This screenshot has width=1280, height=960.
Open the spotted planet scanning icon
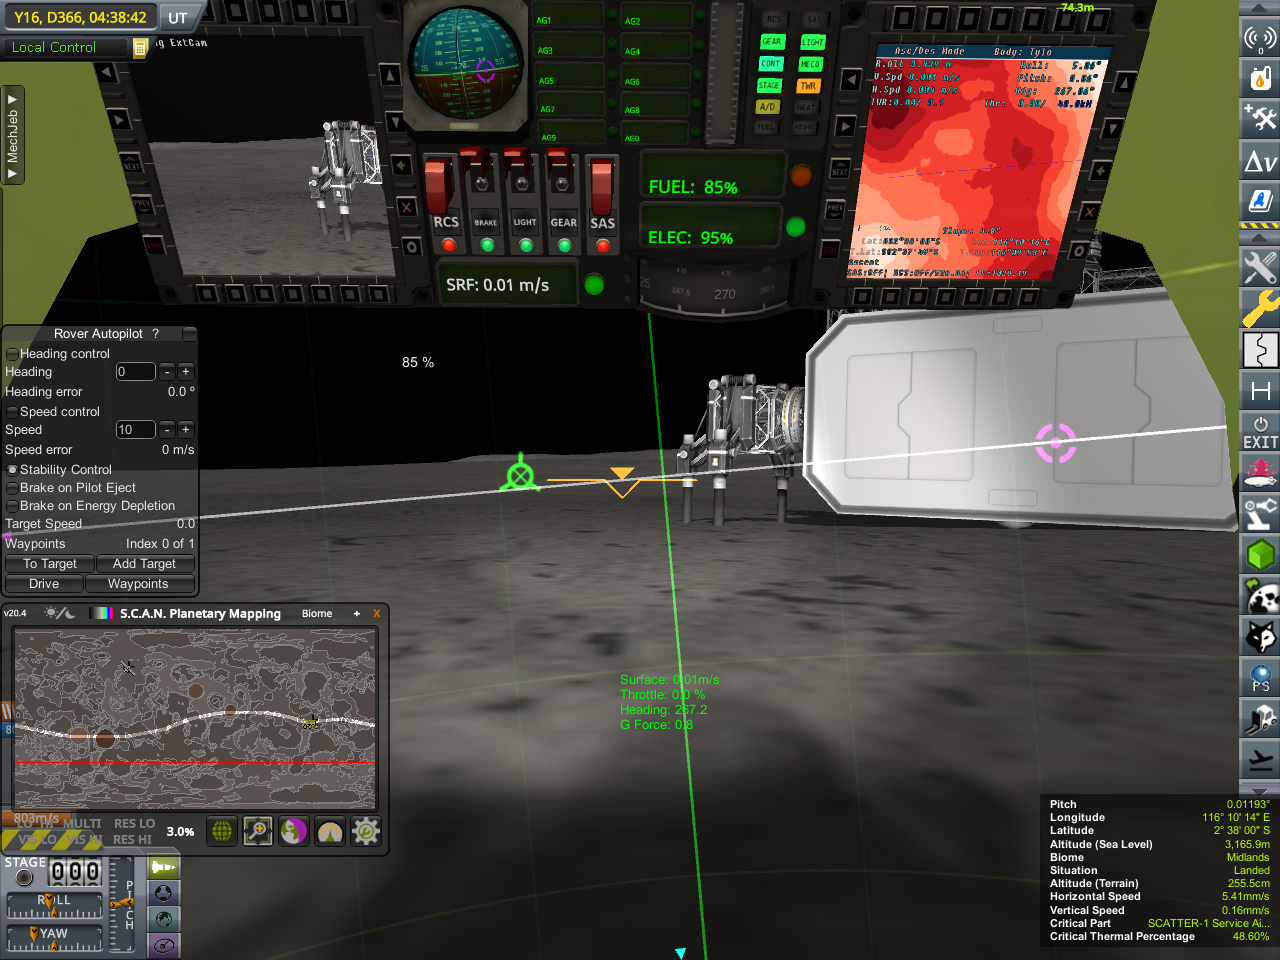click(x=1260, y=596)
